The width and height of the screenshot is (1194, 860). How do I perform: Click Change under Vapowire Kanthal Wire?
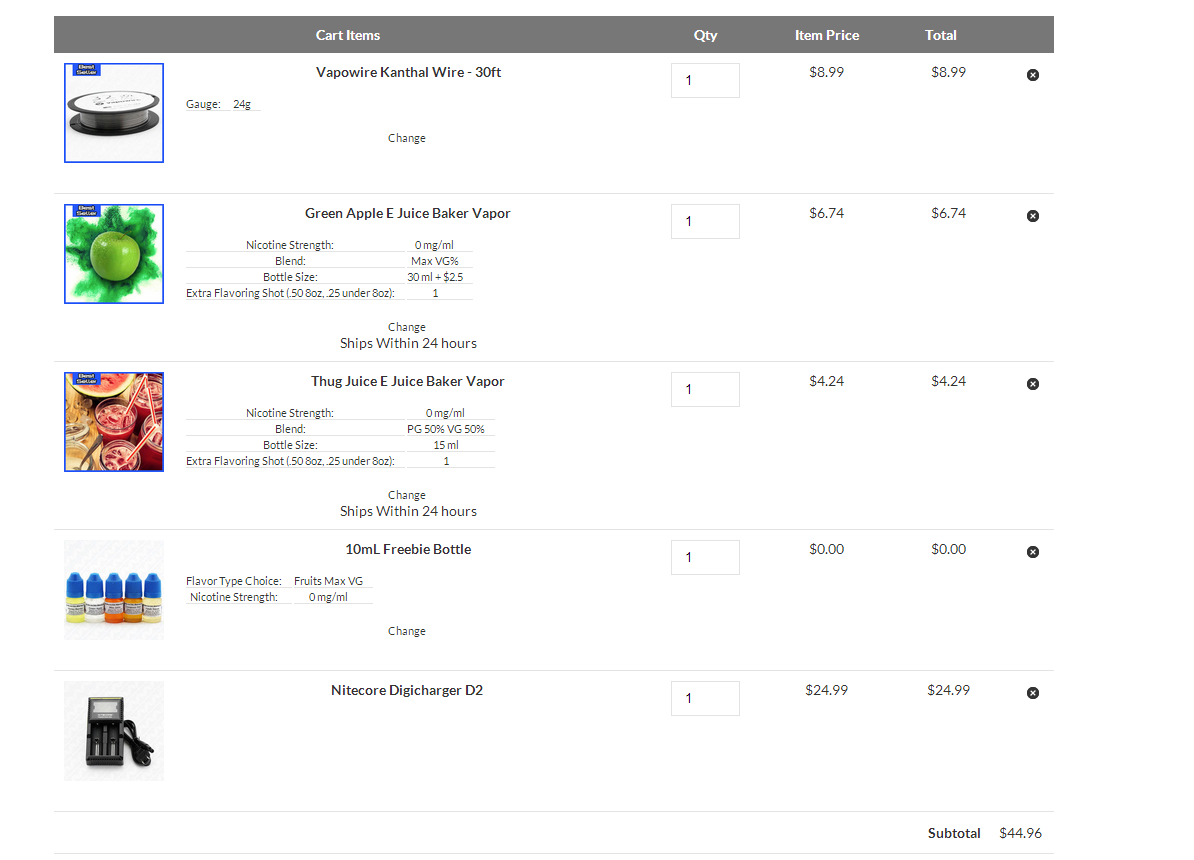click(407, 138)
